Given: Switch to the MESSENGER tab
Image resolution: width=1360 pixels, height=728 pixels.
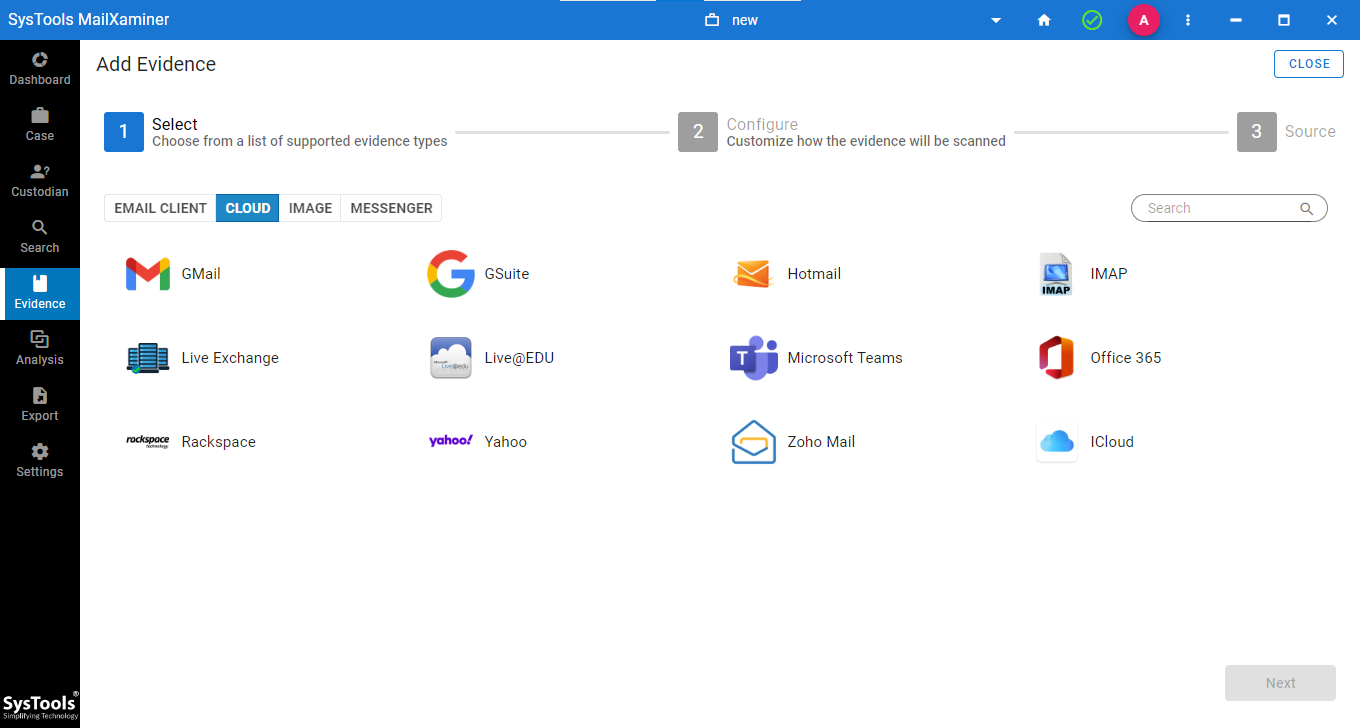Looking at the screenshot, I should pyautogui.click(x=391, y=208).
